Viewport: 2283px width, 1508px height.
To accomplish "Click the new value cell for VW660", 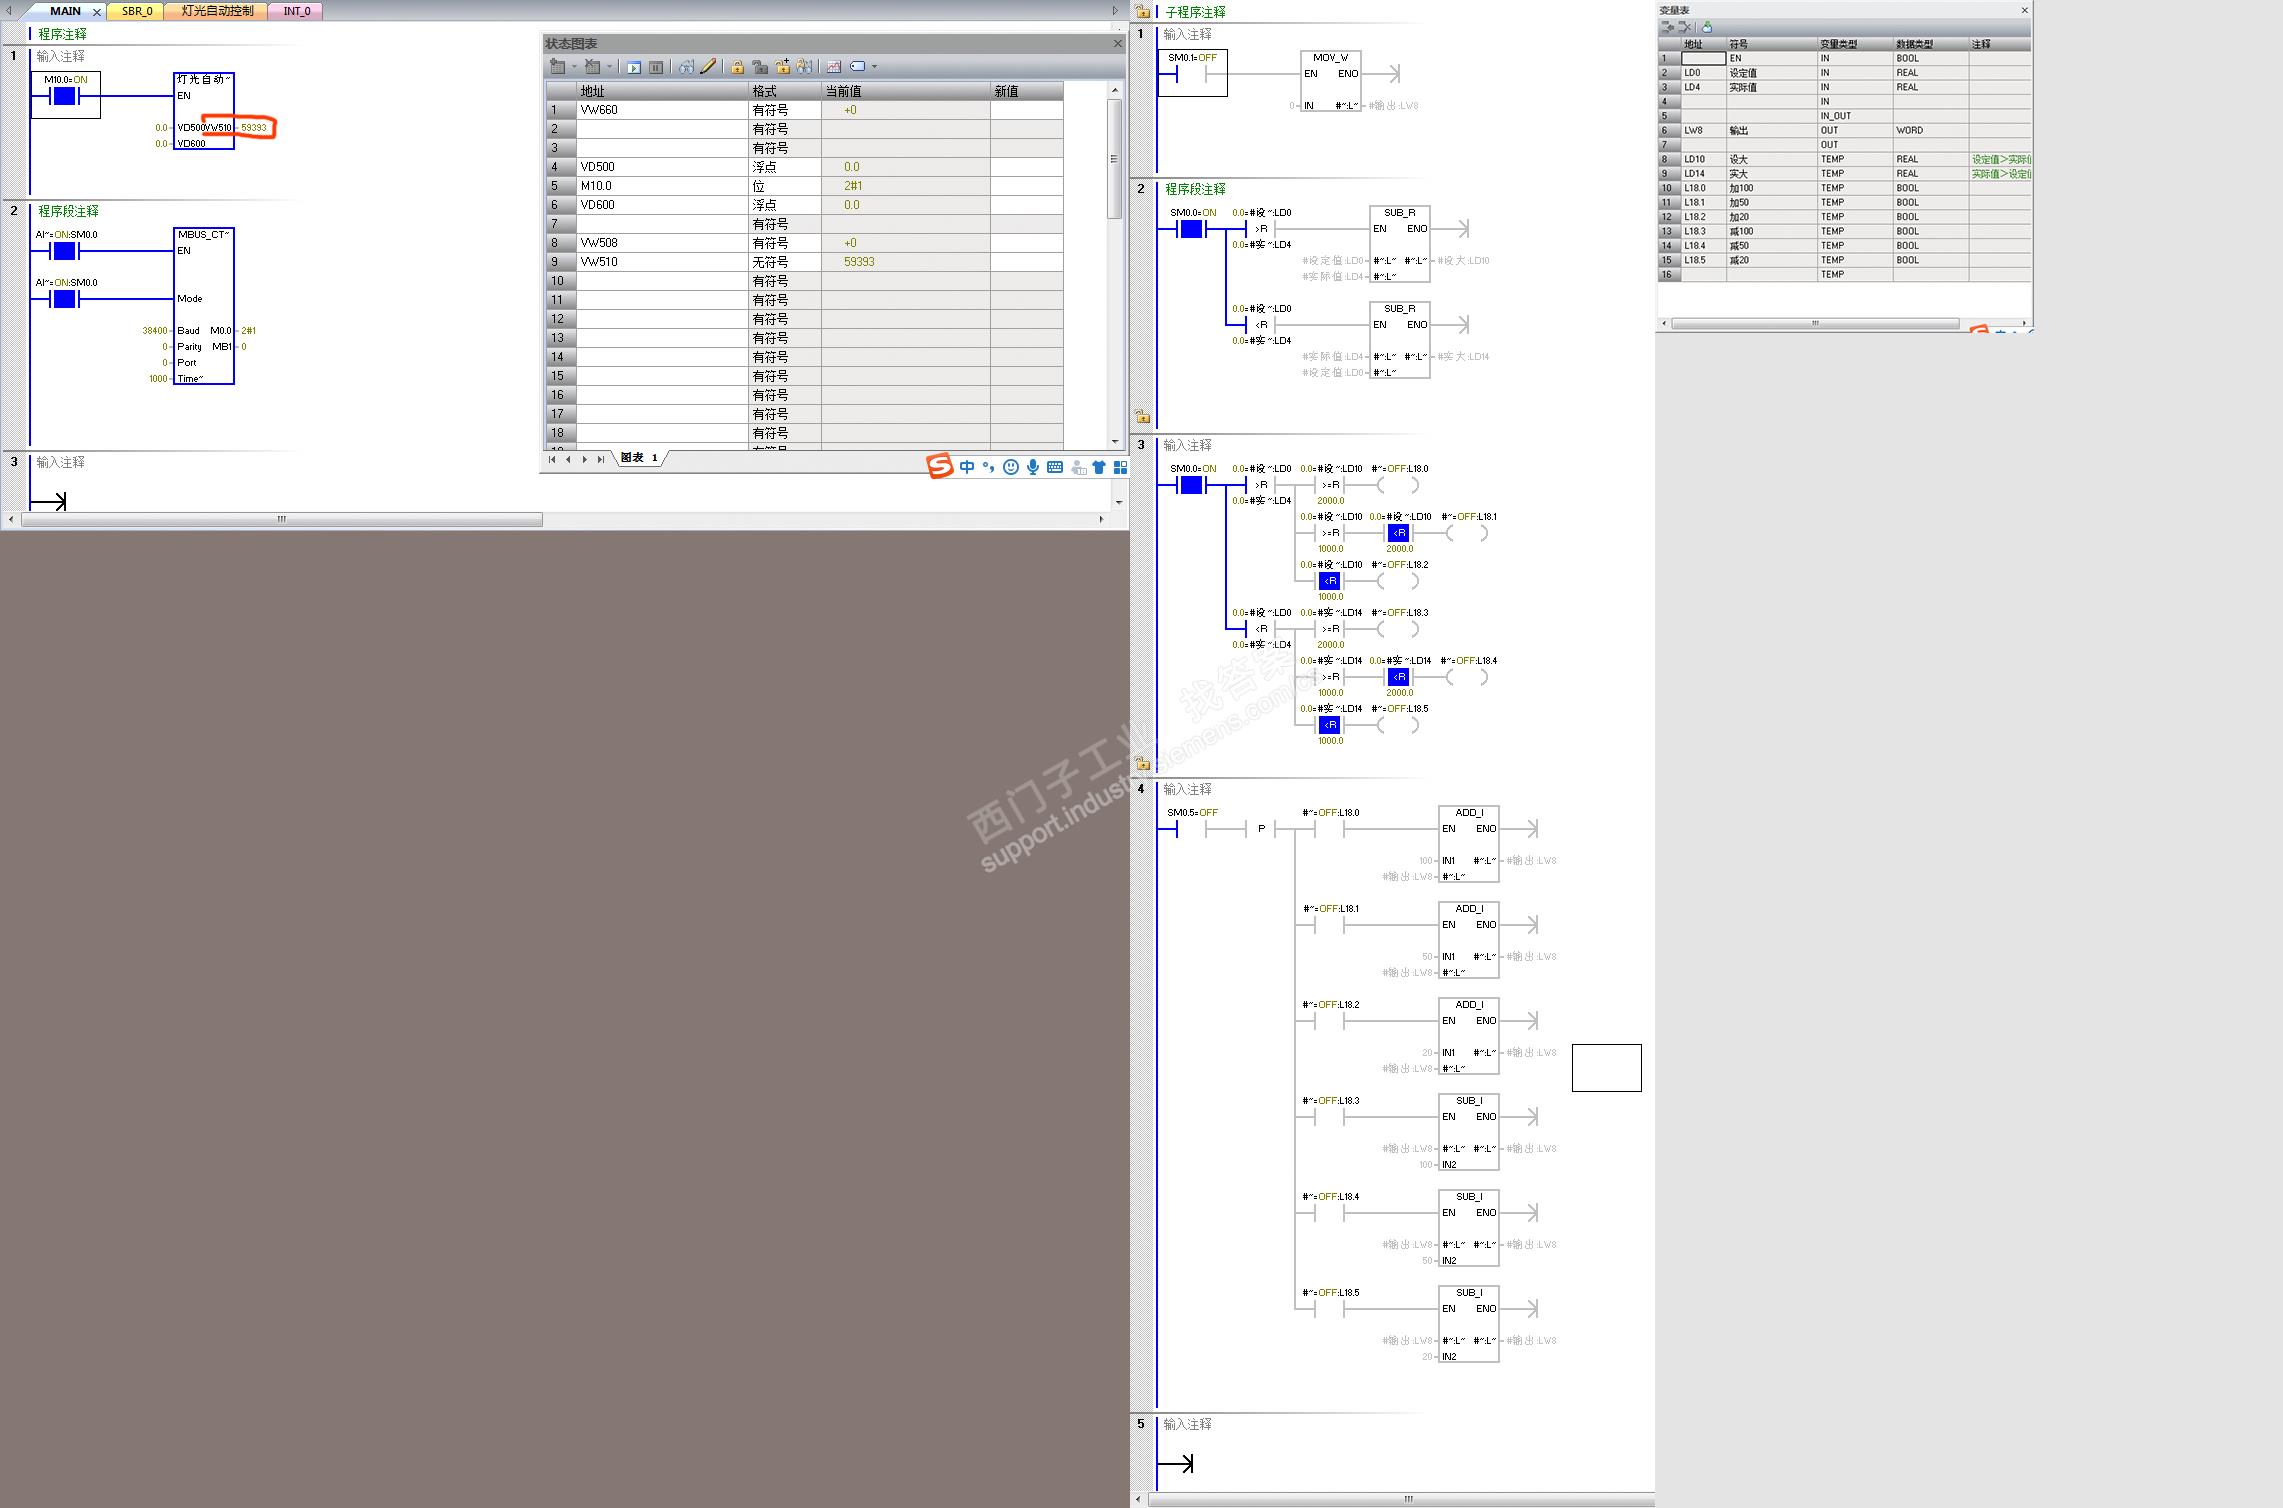I will [1026, 110].
